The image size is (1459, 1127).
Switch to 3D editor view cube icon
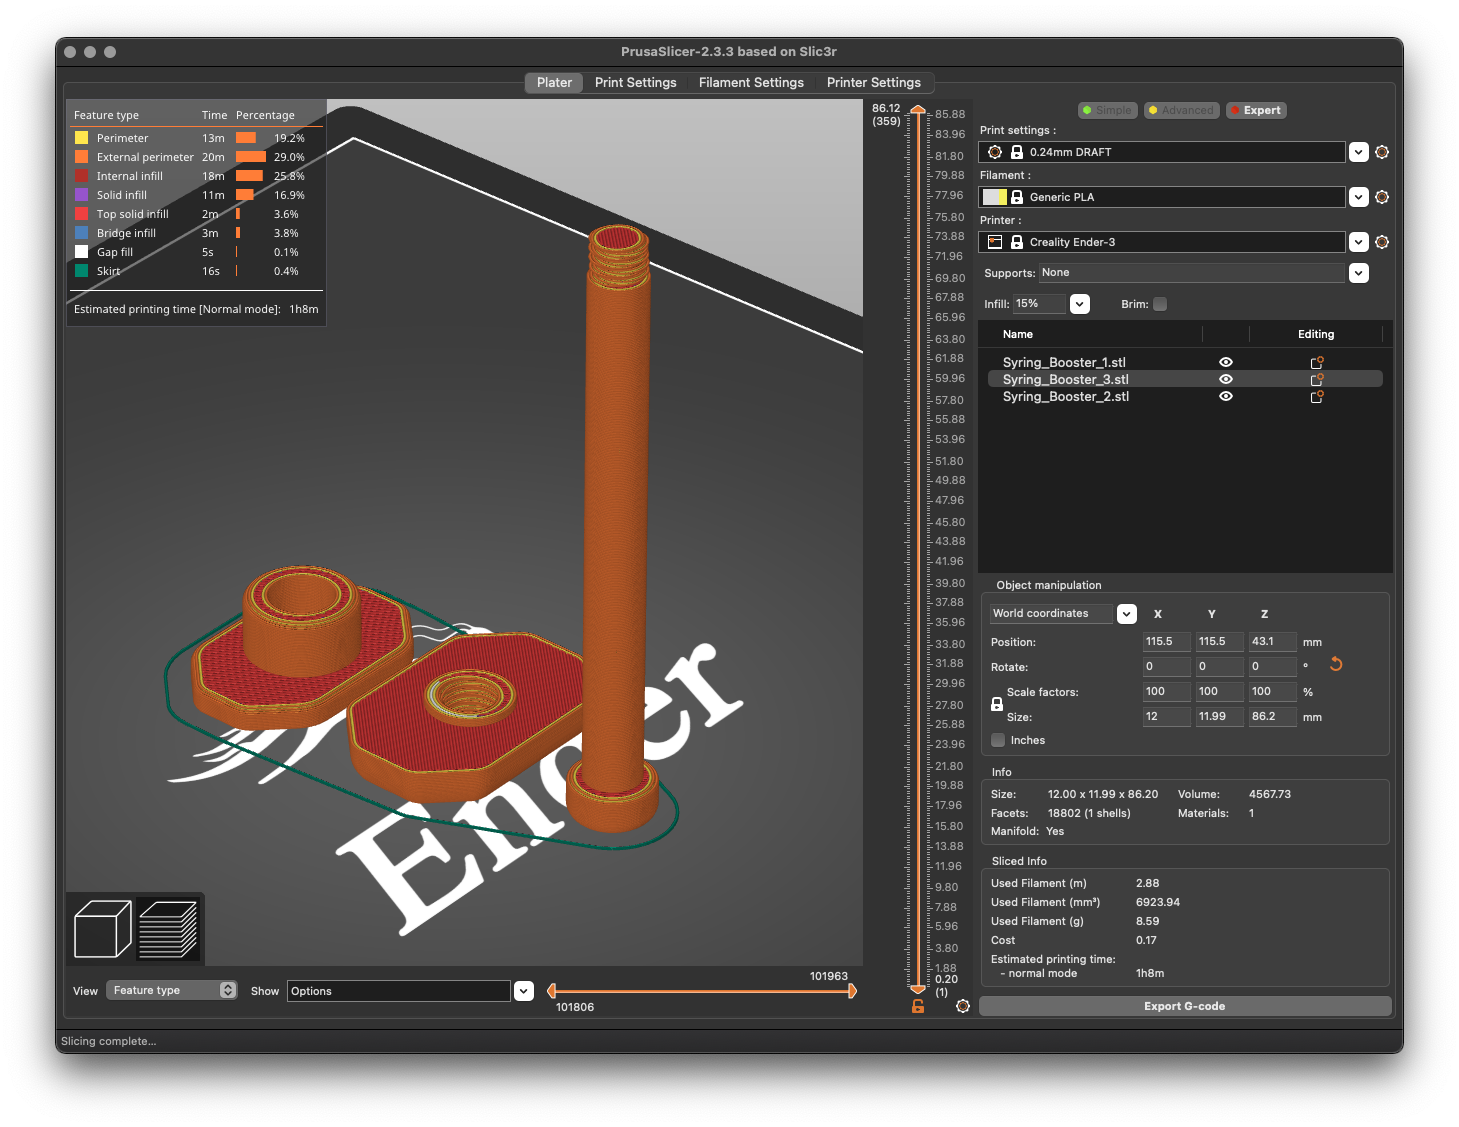103,928
